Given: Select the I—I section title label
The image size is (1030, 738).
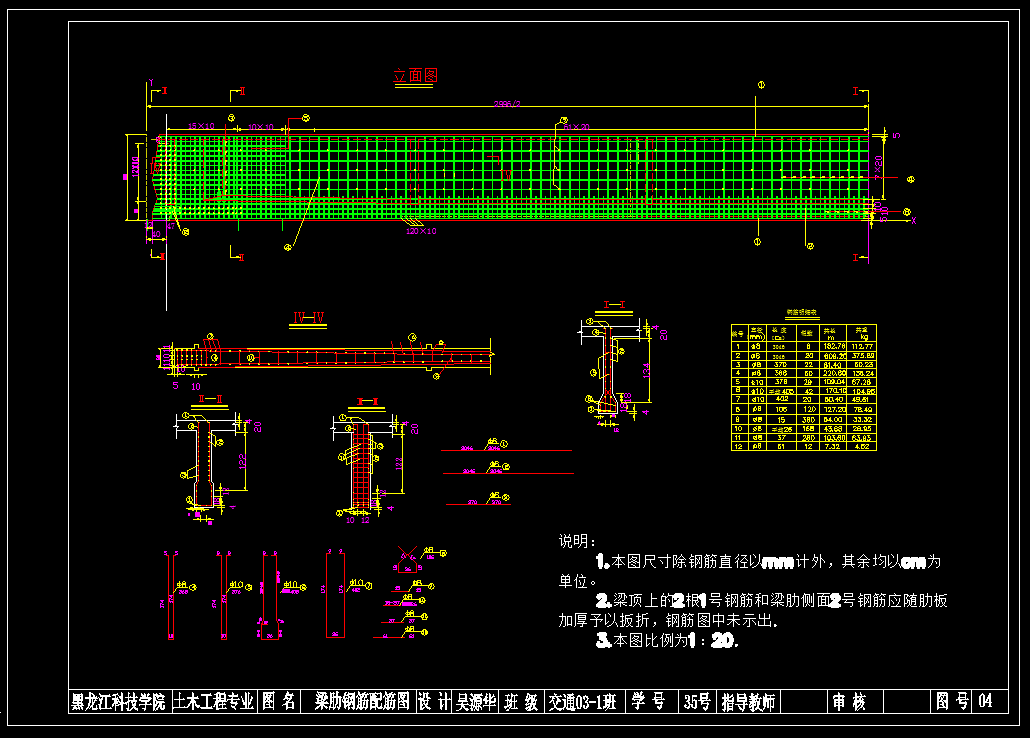Looking at the screenshot, I should coord(614,305).
